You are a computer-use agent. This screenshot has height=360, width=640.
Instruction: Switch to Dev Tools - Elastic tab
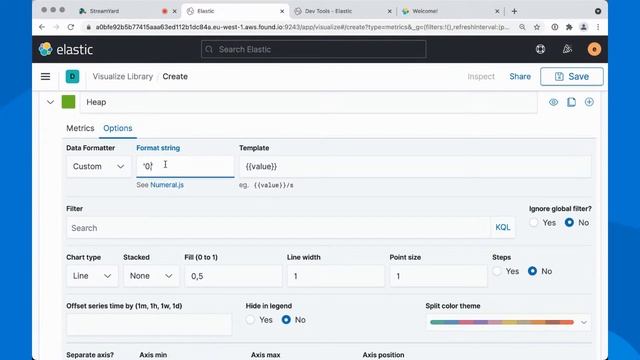pos(343,11)
